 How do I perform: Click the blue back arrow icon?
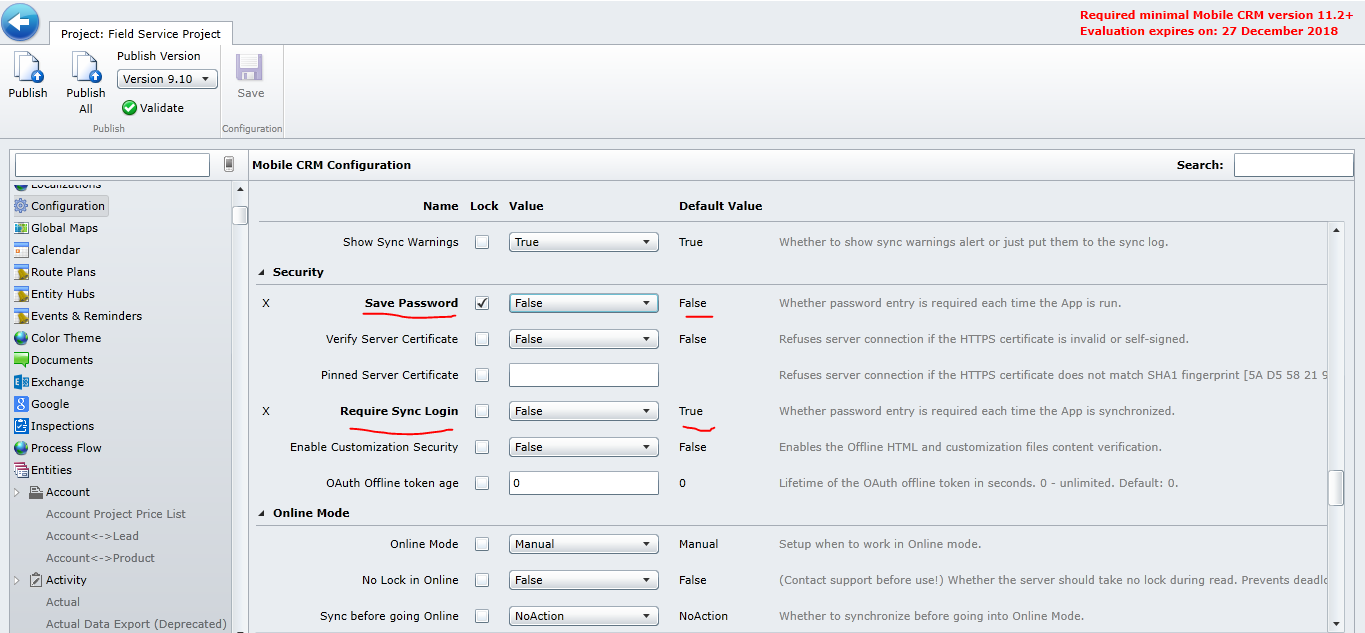point(21,22)
